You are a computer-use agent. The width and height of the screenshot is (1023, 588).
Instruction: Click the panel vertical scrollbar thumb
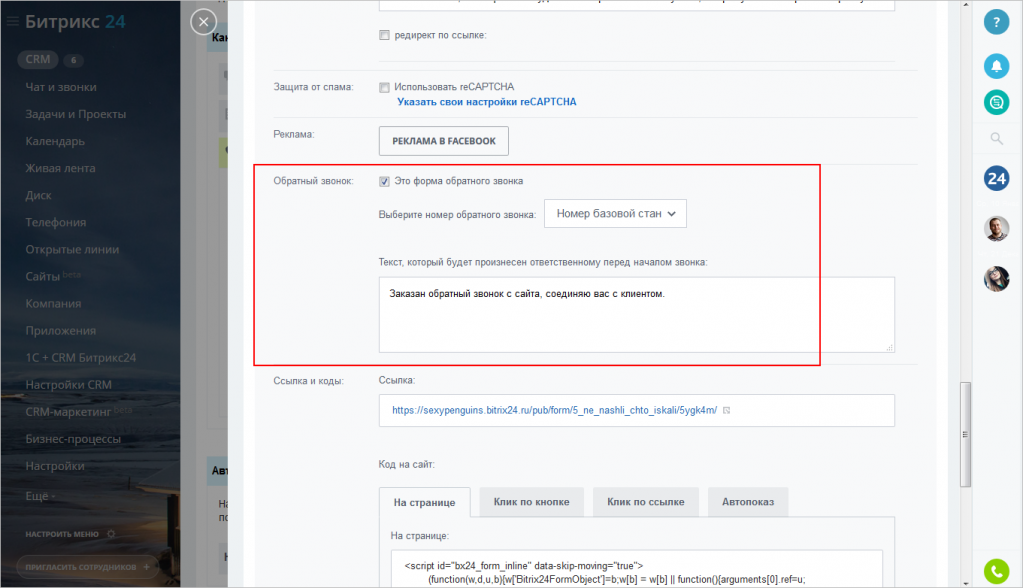[x=965, y=434]
